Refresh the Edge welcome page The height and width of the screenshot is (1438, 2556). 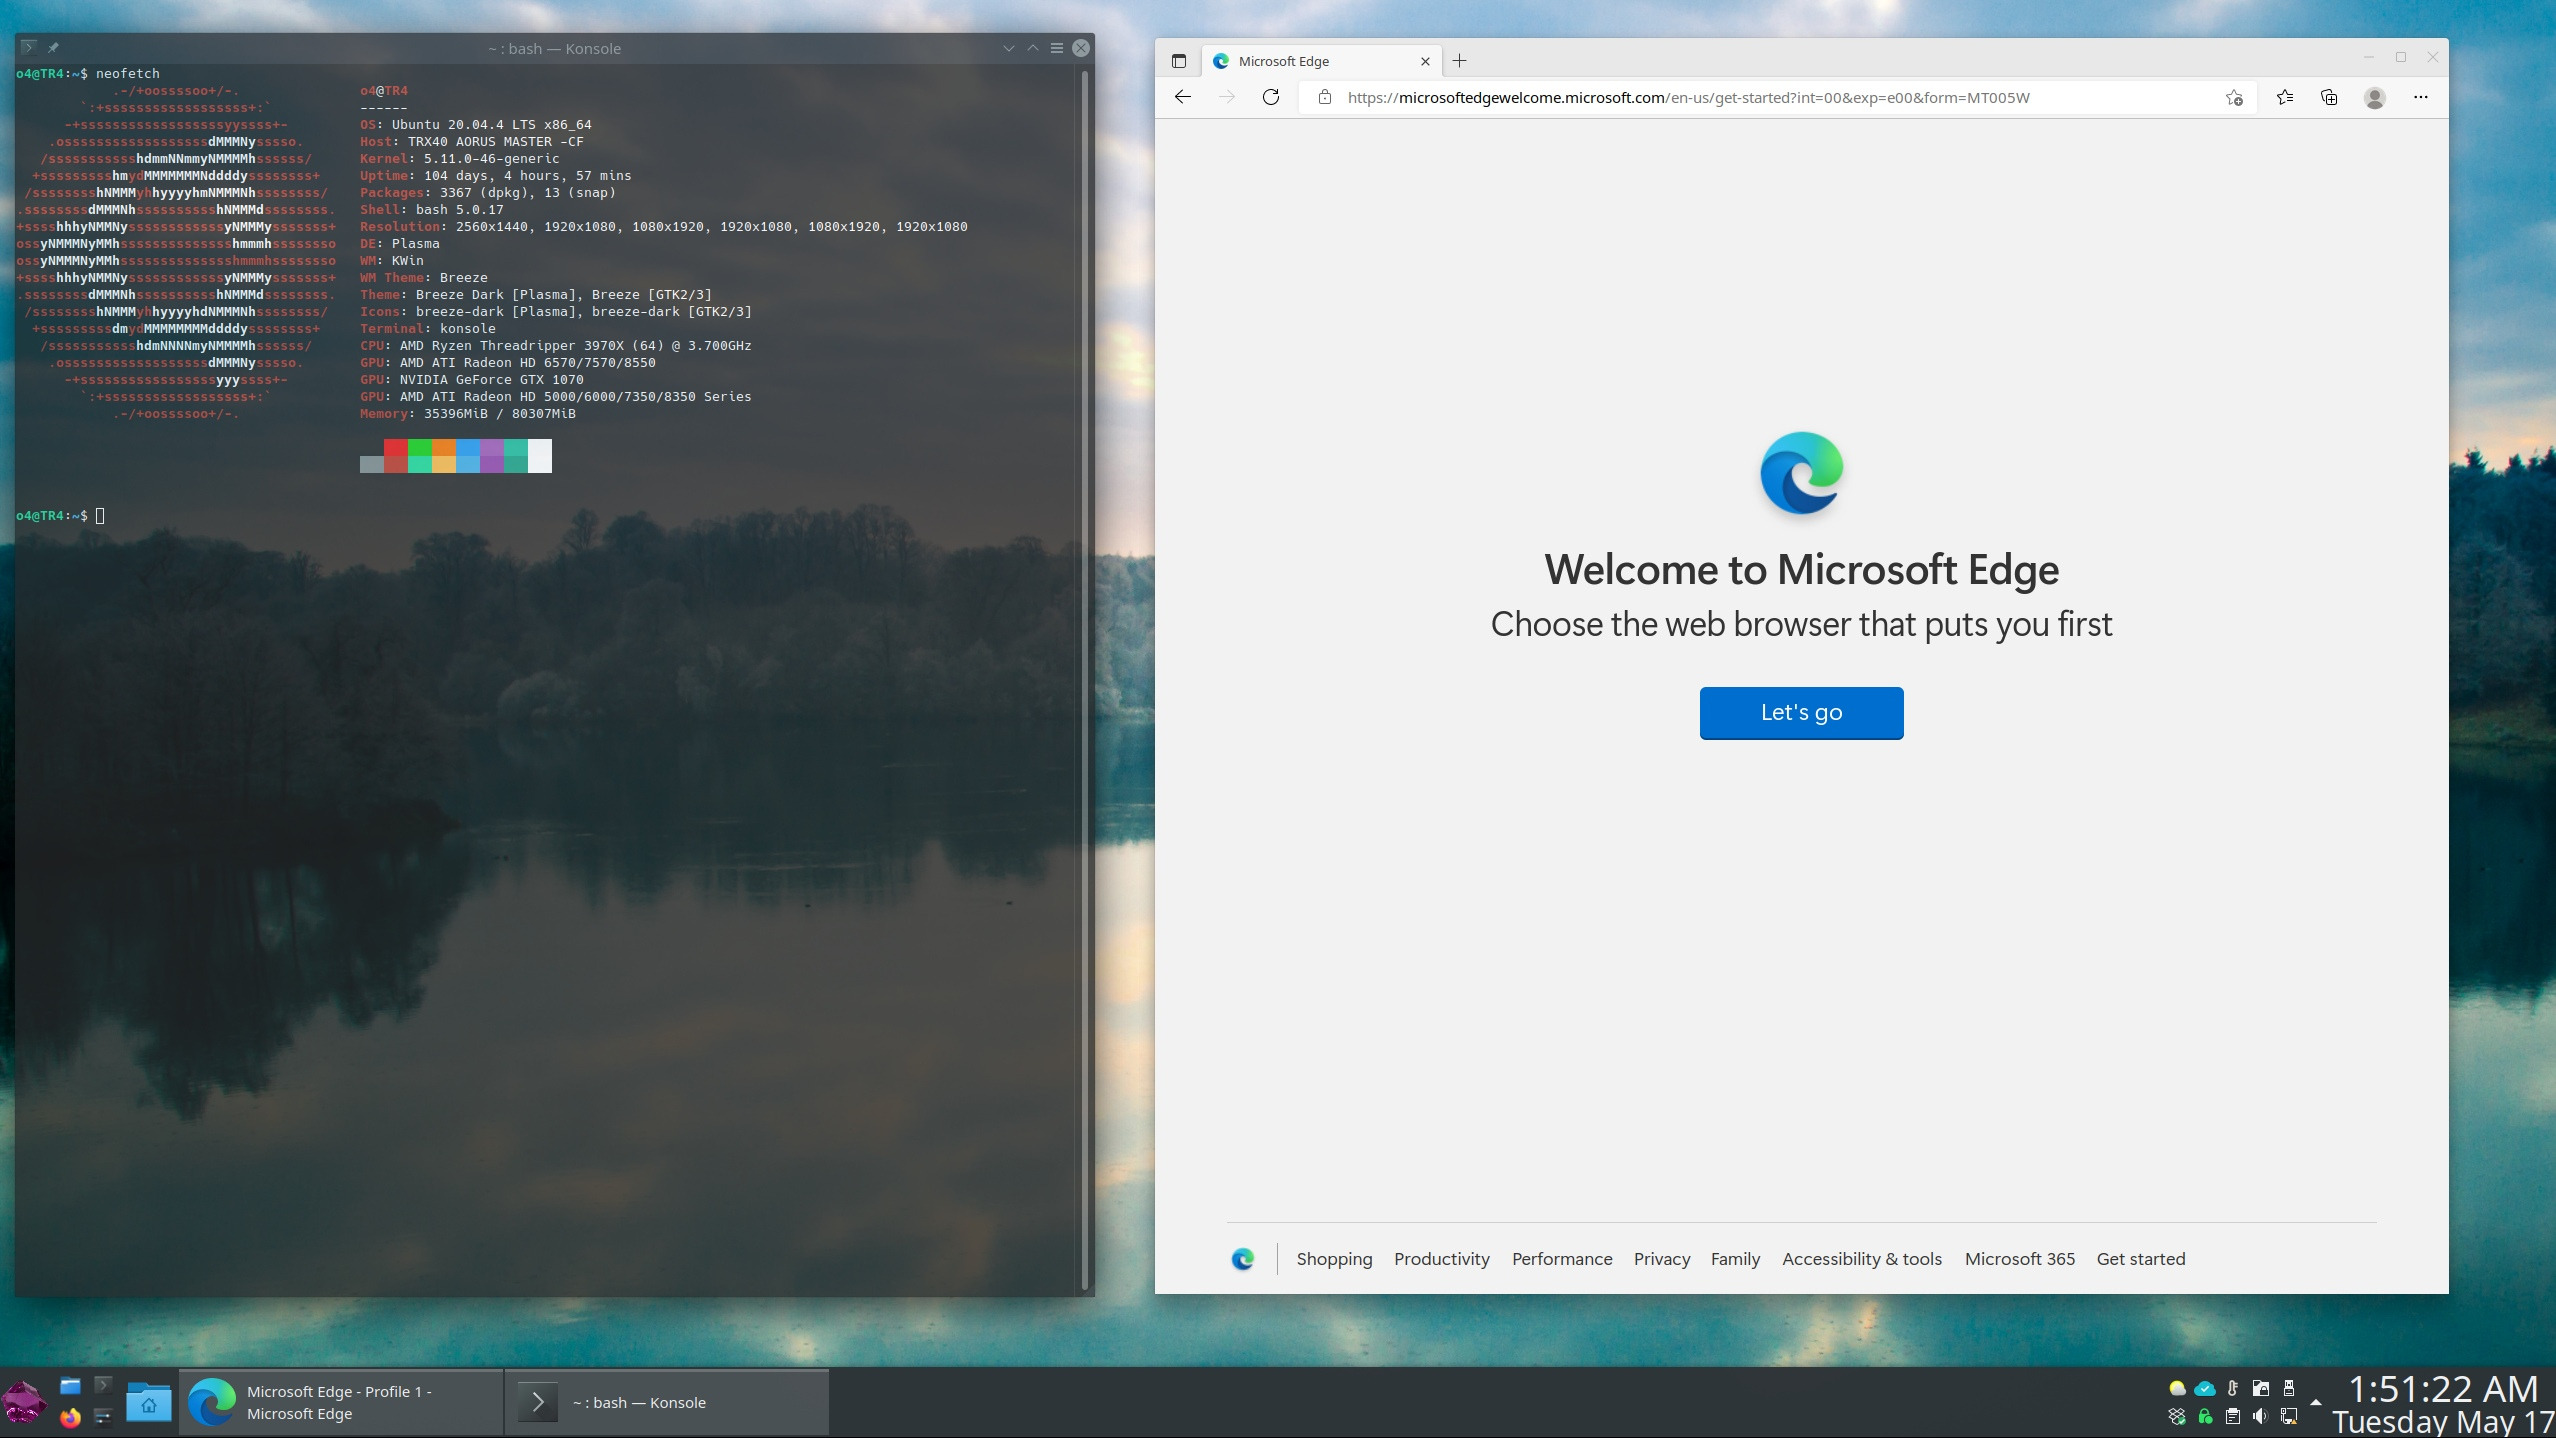[1271, 97]
